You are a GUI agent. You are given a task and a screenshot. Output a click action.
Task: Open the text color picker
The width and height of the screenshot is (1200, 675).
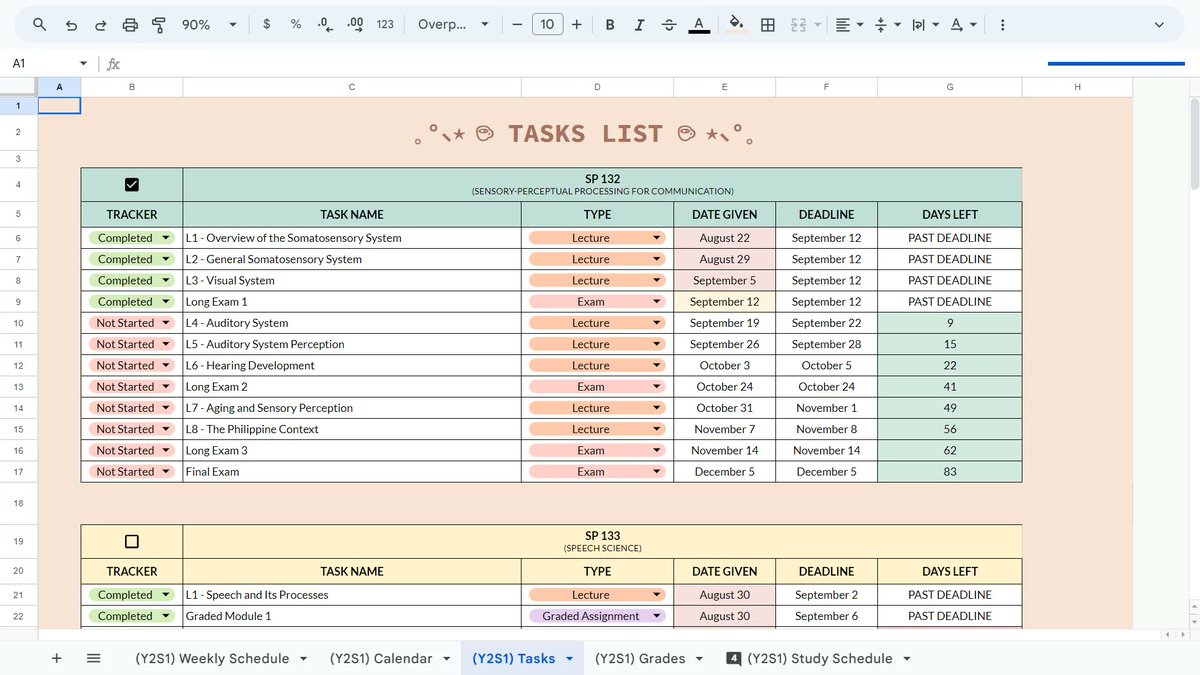pos(699,25)
